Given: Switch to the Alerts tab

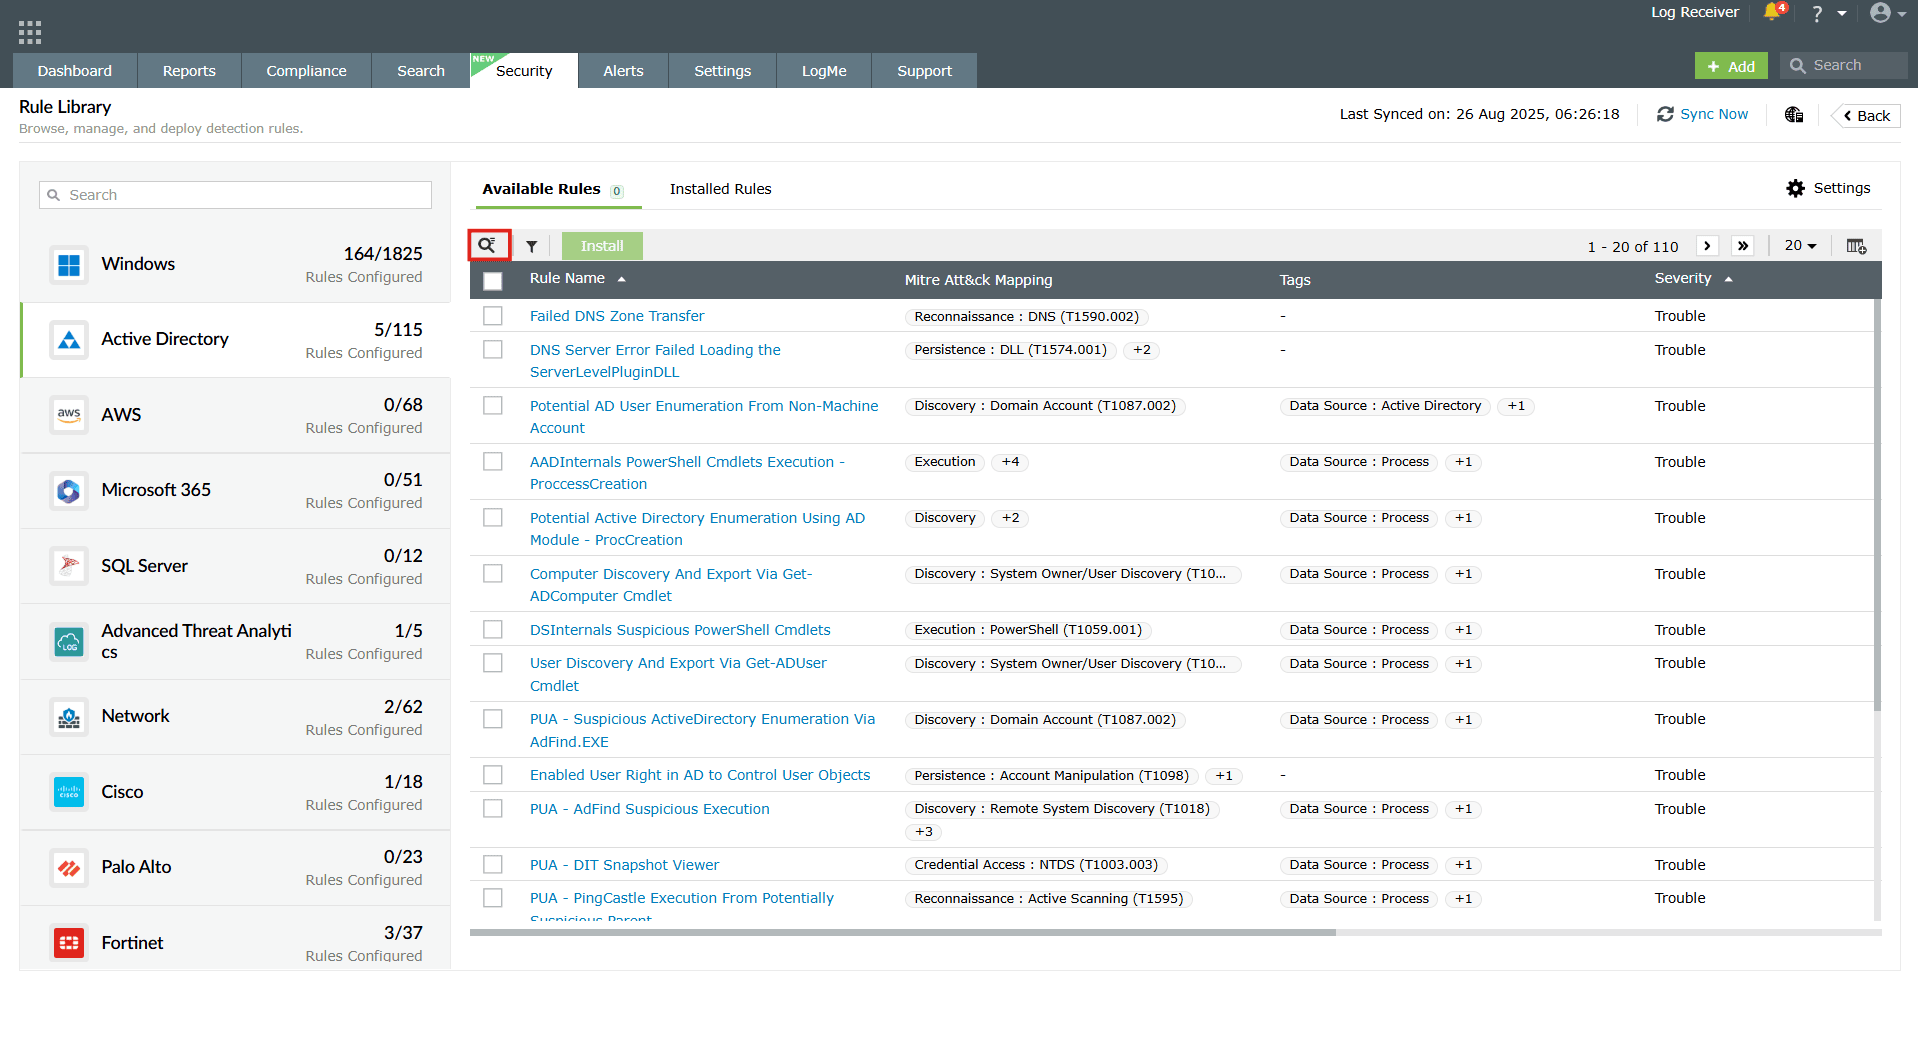Looking at the screenshot, I should click(623, 71).
